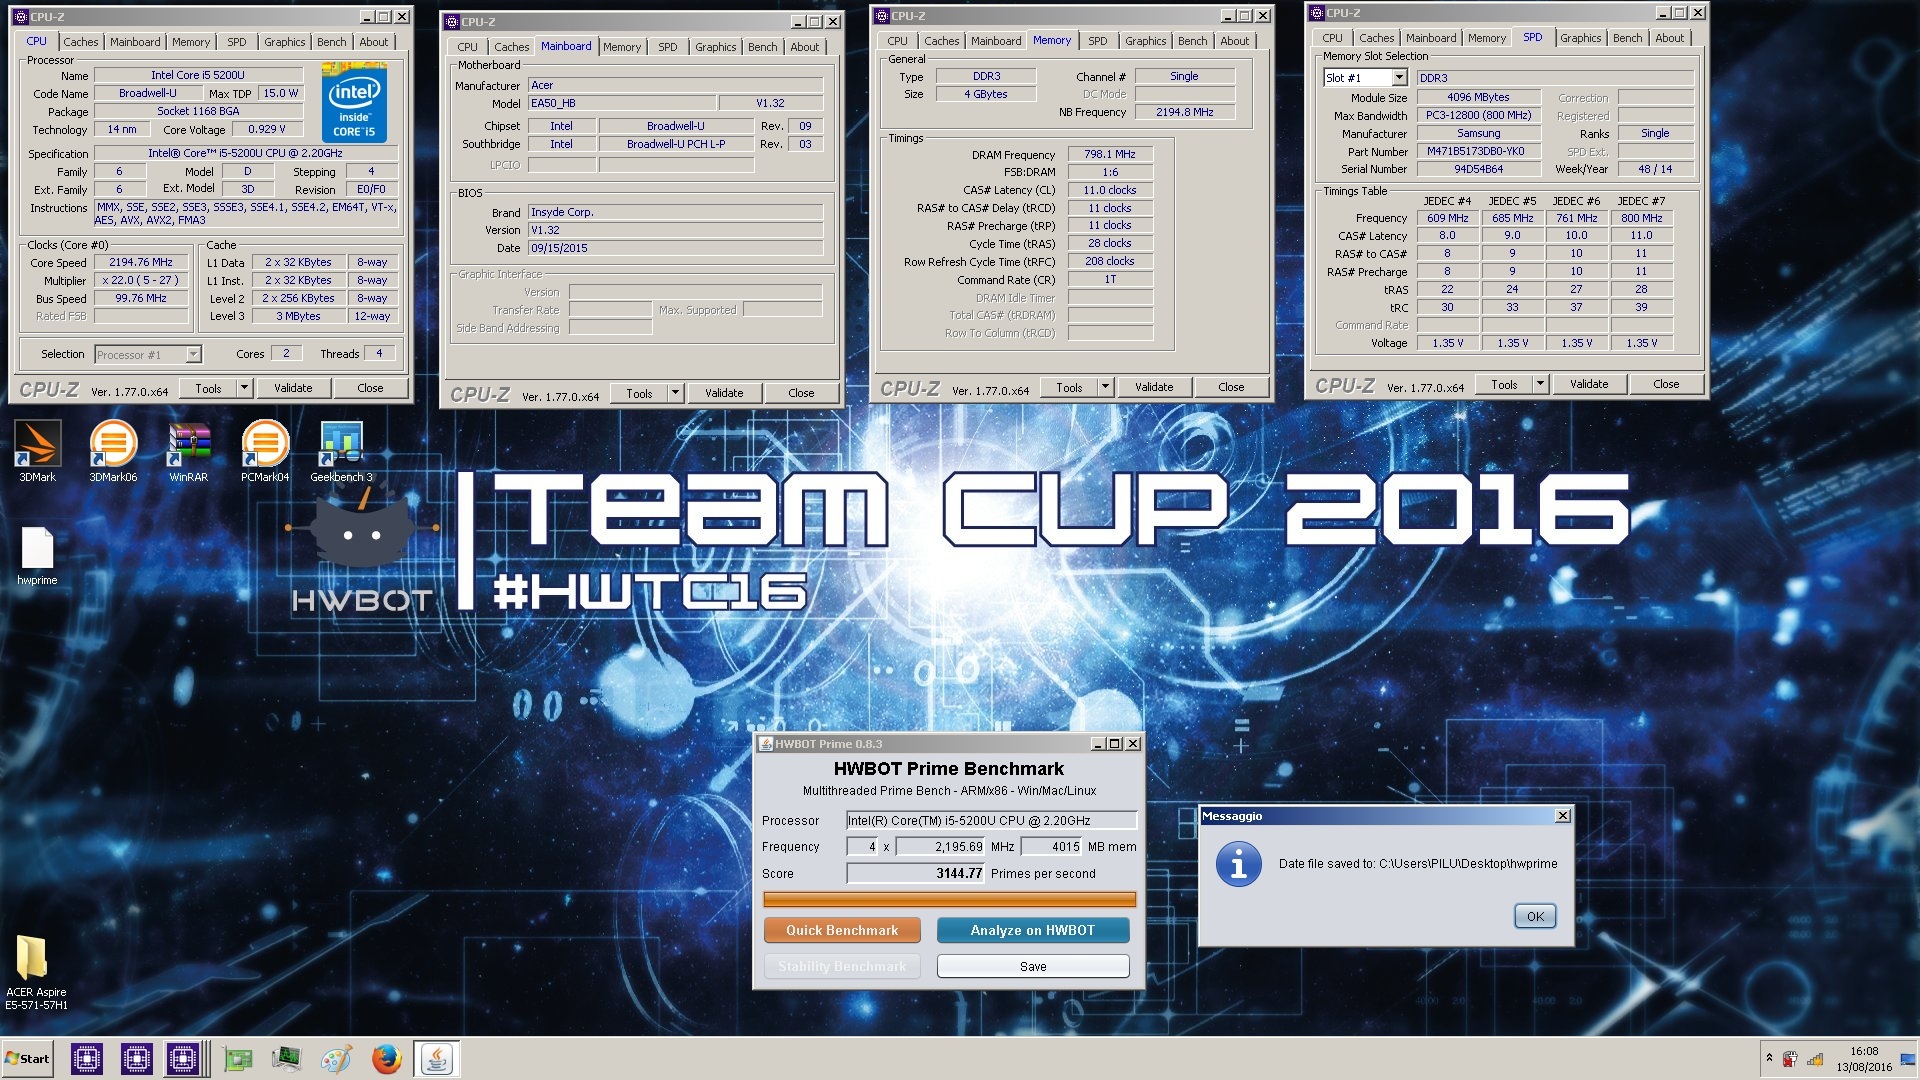1920x1080 pixels.
Task: Click the wireless network signal tray icon
Action: 1815,1059
